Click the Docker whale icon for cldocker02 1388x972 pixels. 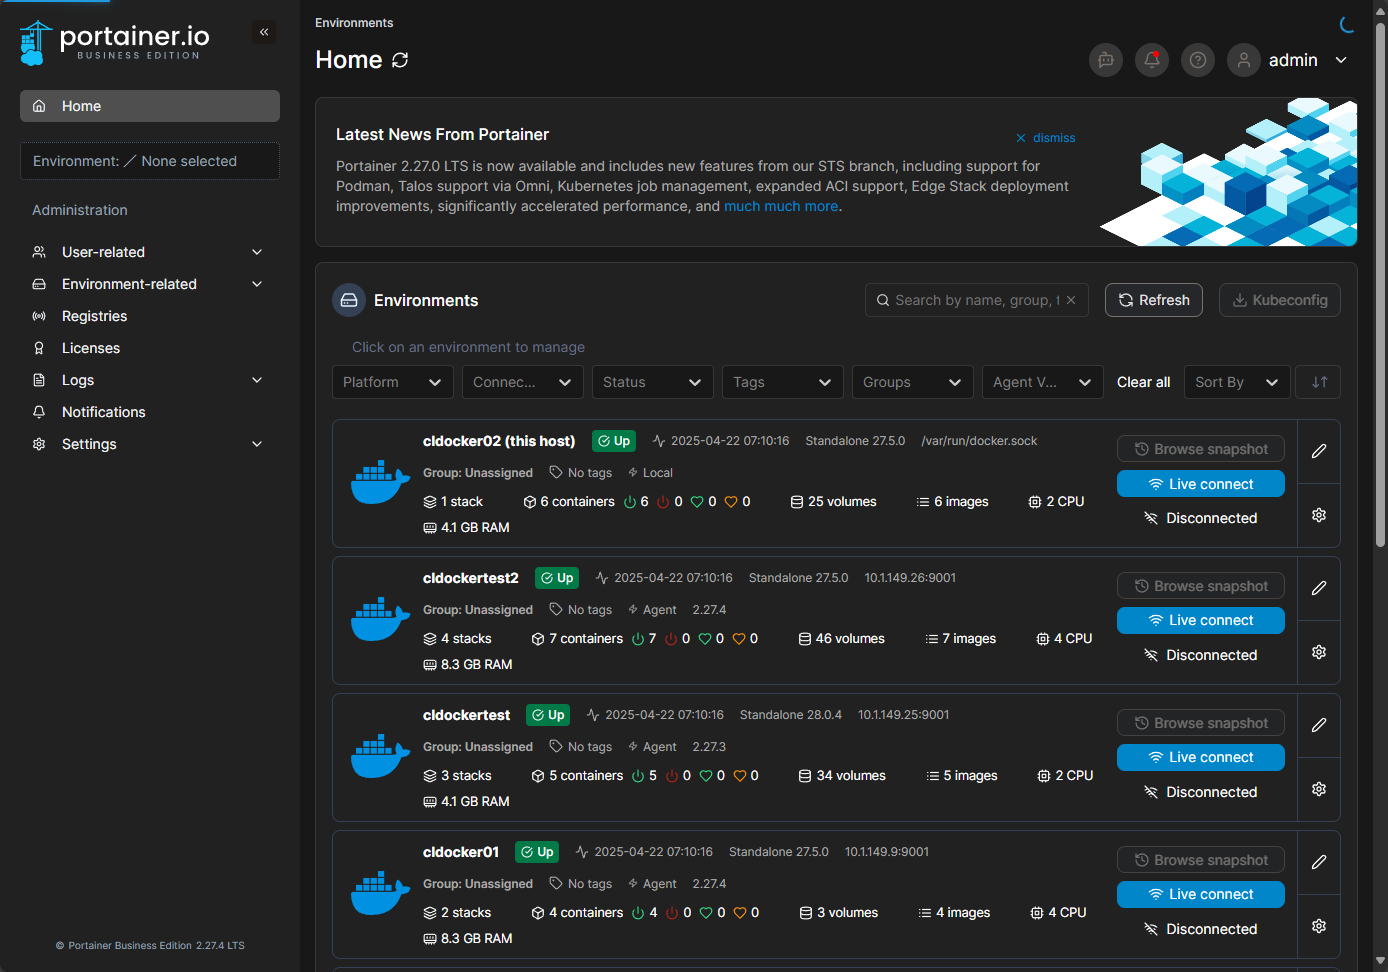tap(380, 483)
